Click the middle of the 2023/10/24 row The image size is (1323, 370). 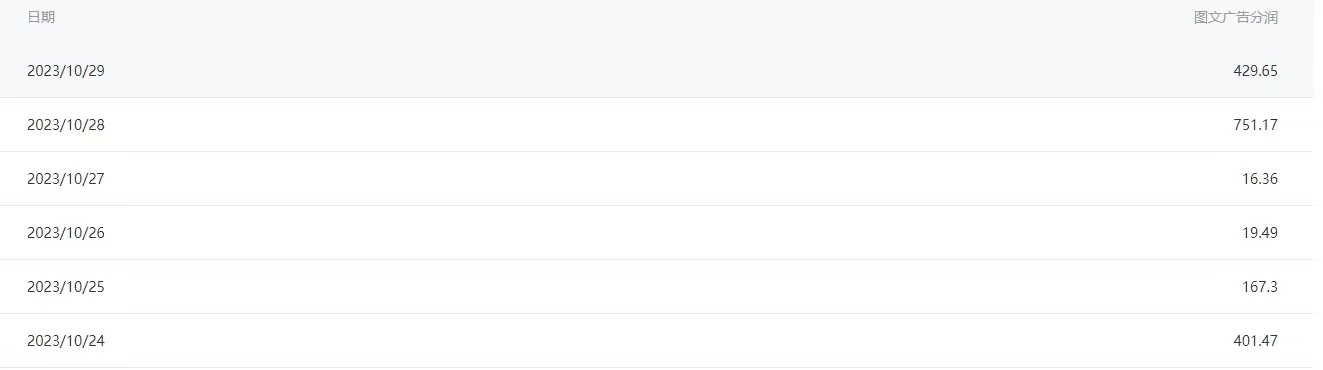coord(656,341)
